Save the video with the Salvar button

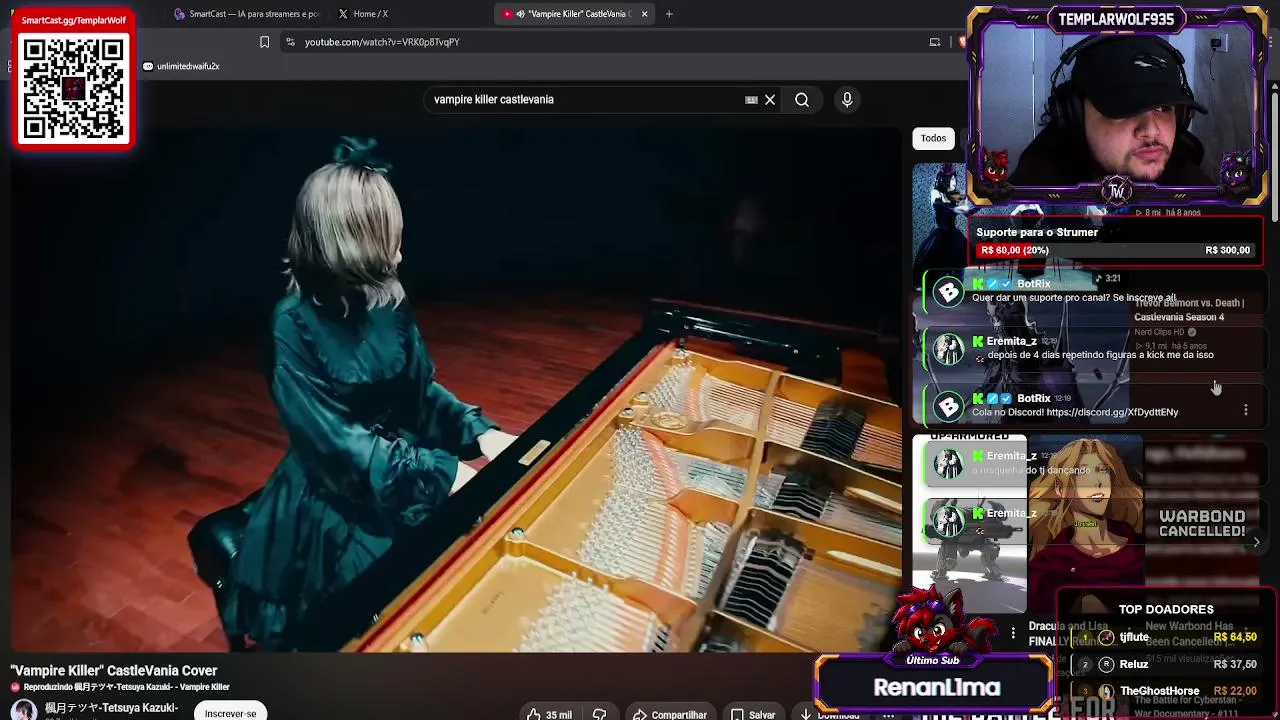click(x=753, y=714)
